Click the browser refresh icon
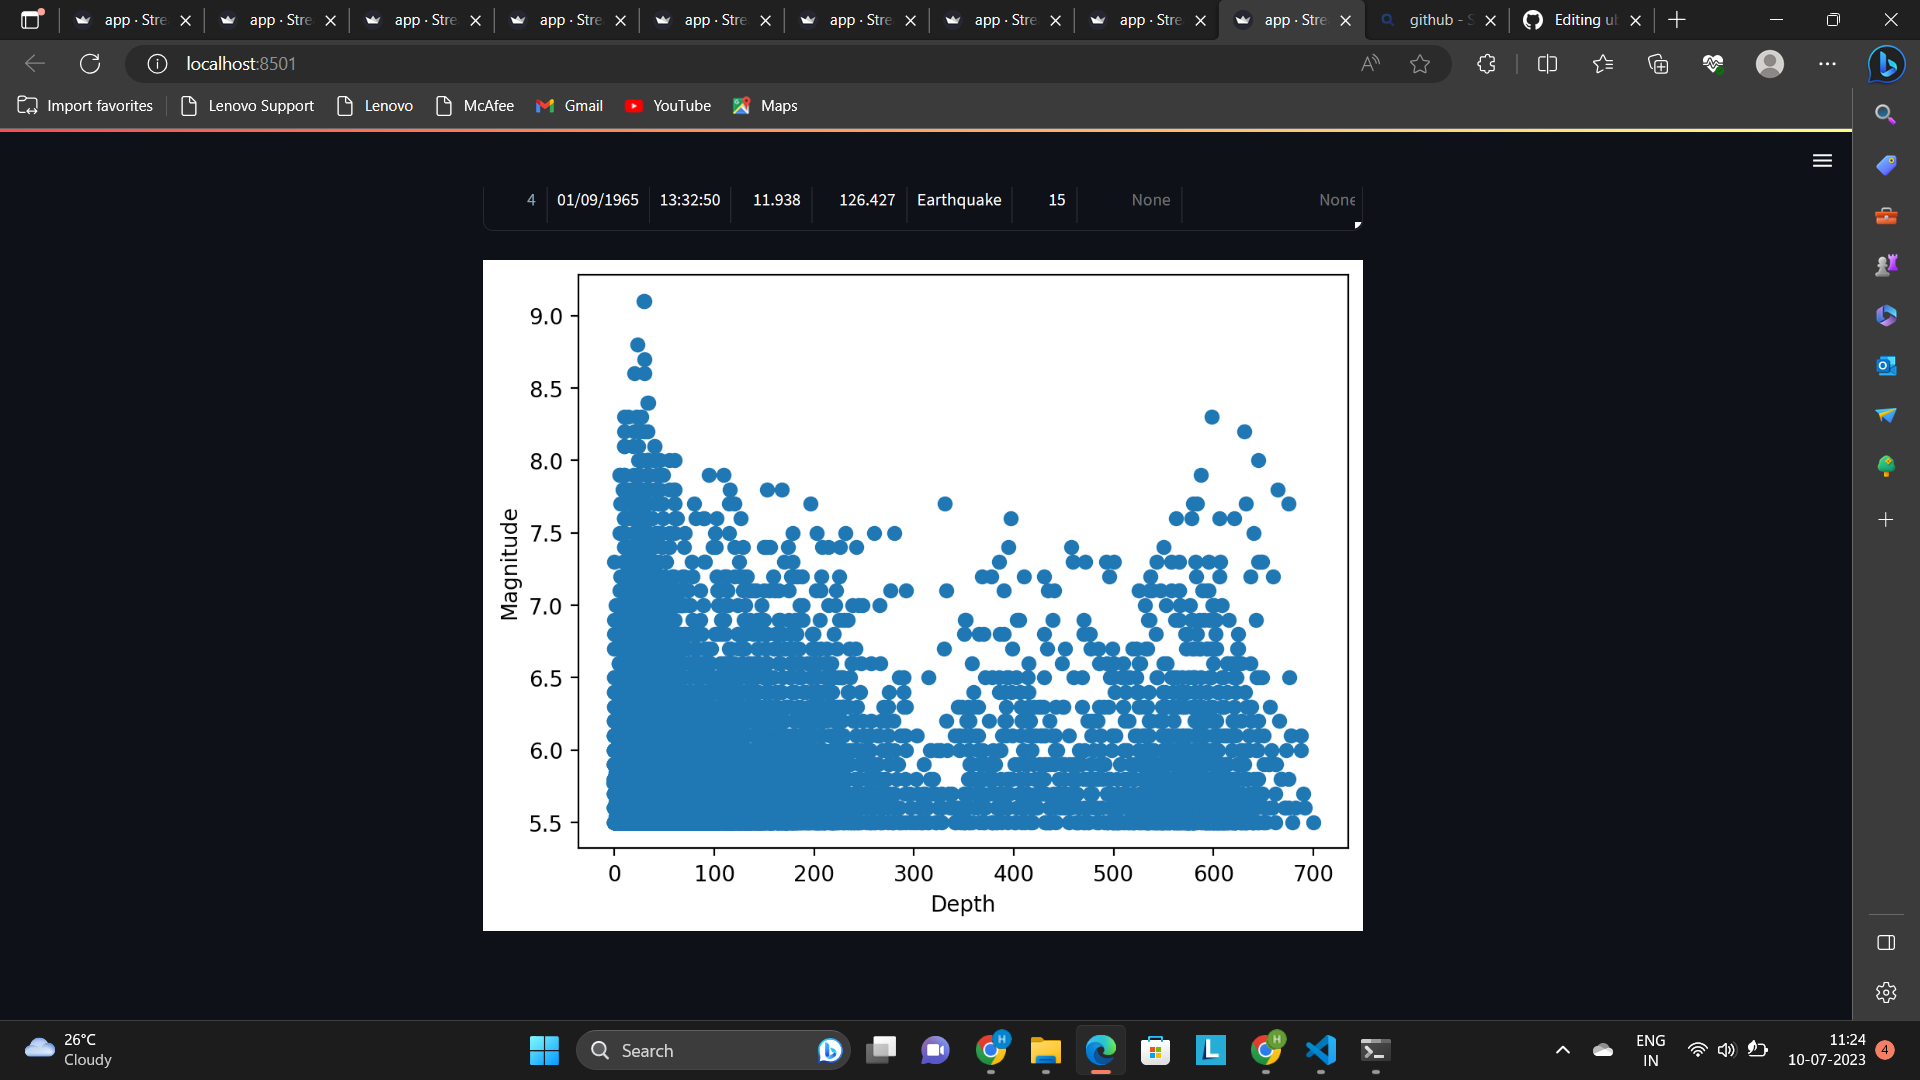The width and height of the screenshot is (1920, 1080). tap(90, 64)
